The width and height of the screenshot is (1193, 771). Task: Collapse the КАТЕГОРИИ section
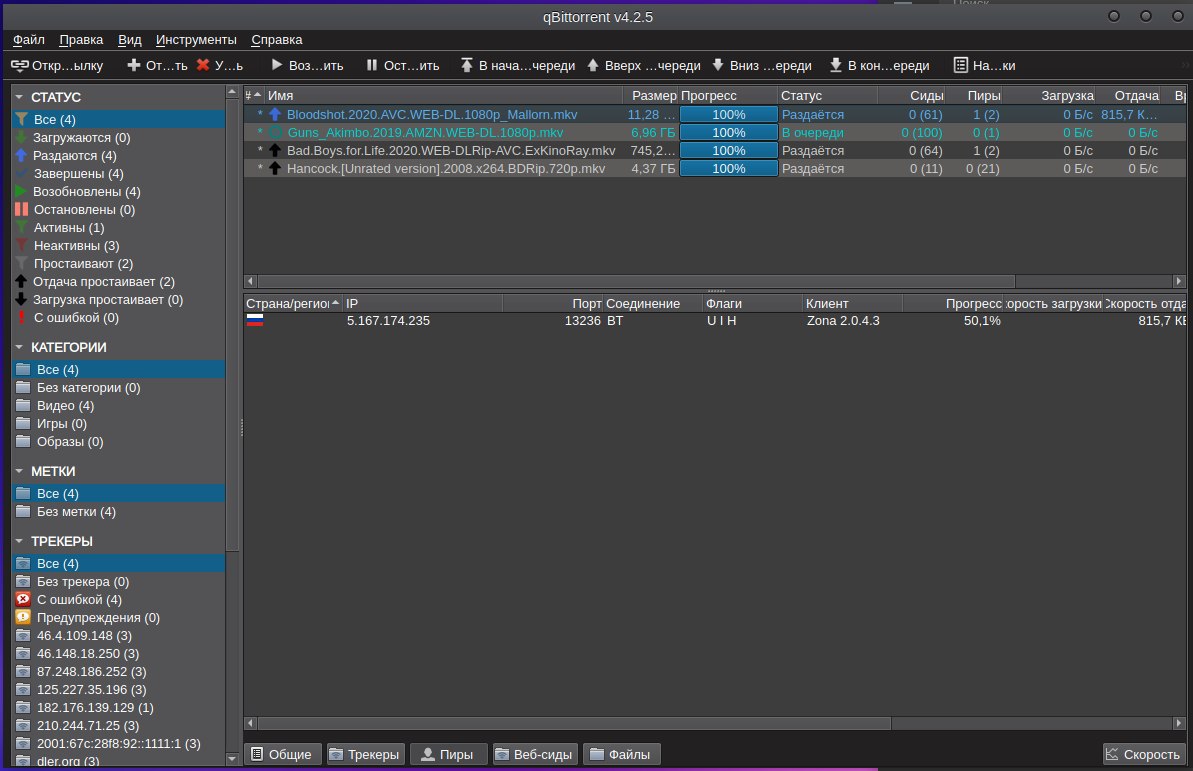(19, 347)
